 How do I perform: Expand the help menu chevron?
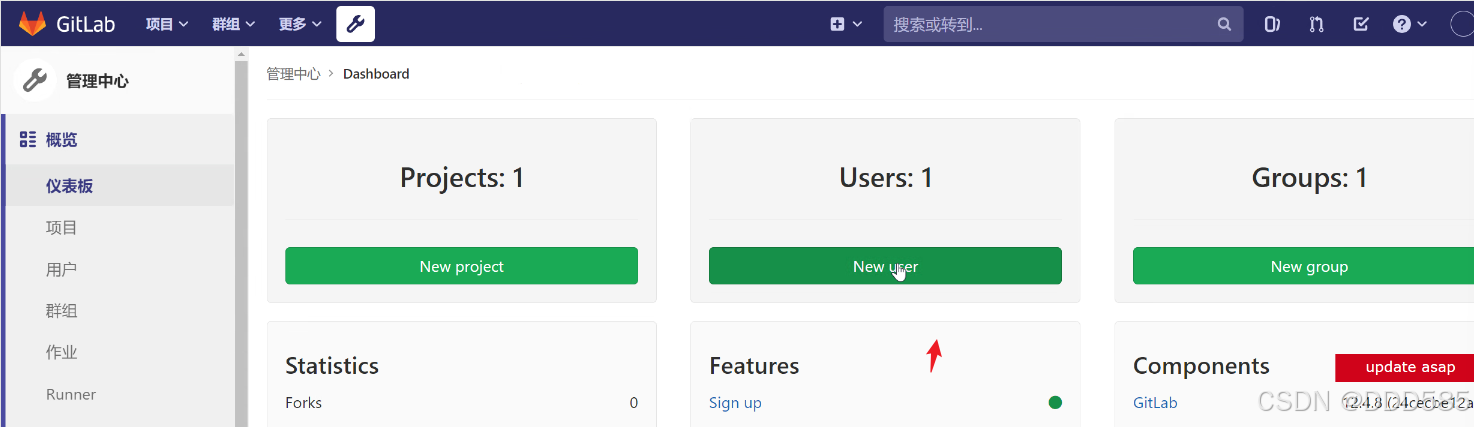[1422, 24]
